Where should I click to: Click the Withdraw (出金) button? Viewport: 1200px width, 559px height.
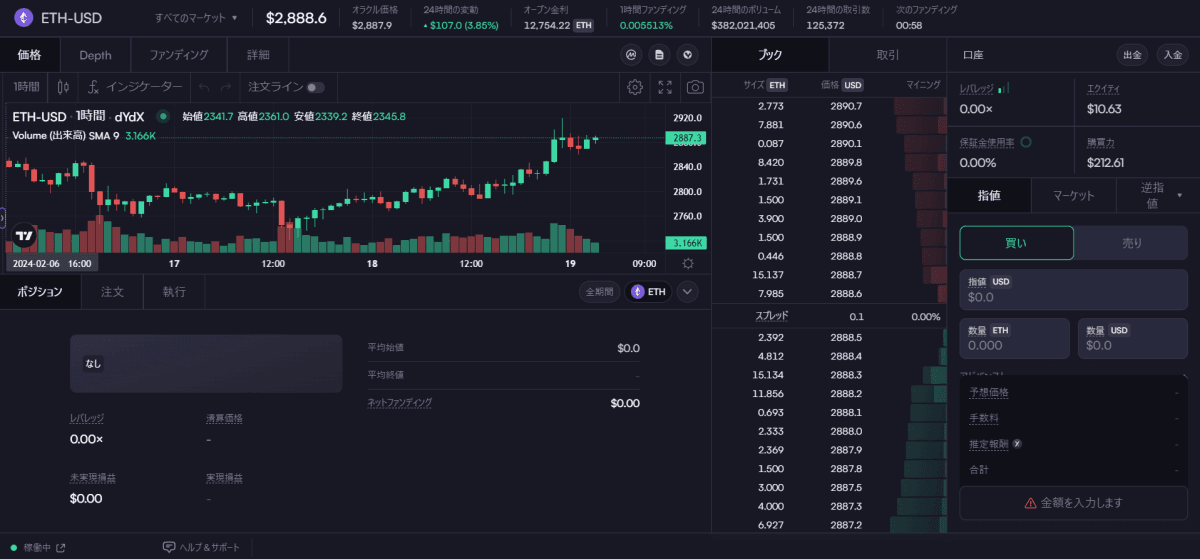point(1131,55)
